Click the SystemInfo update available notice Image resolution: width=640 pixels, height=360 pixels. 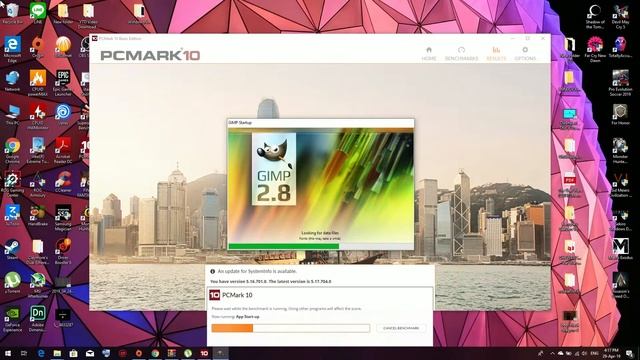coord(257,271)
